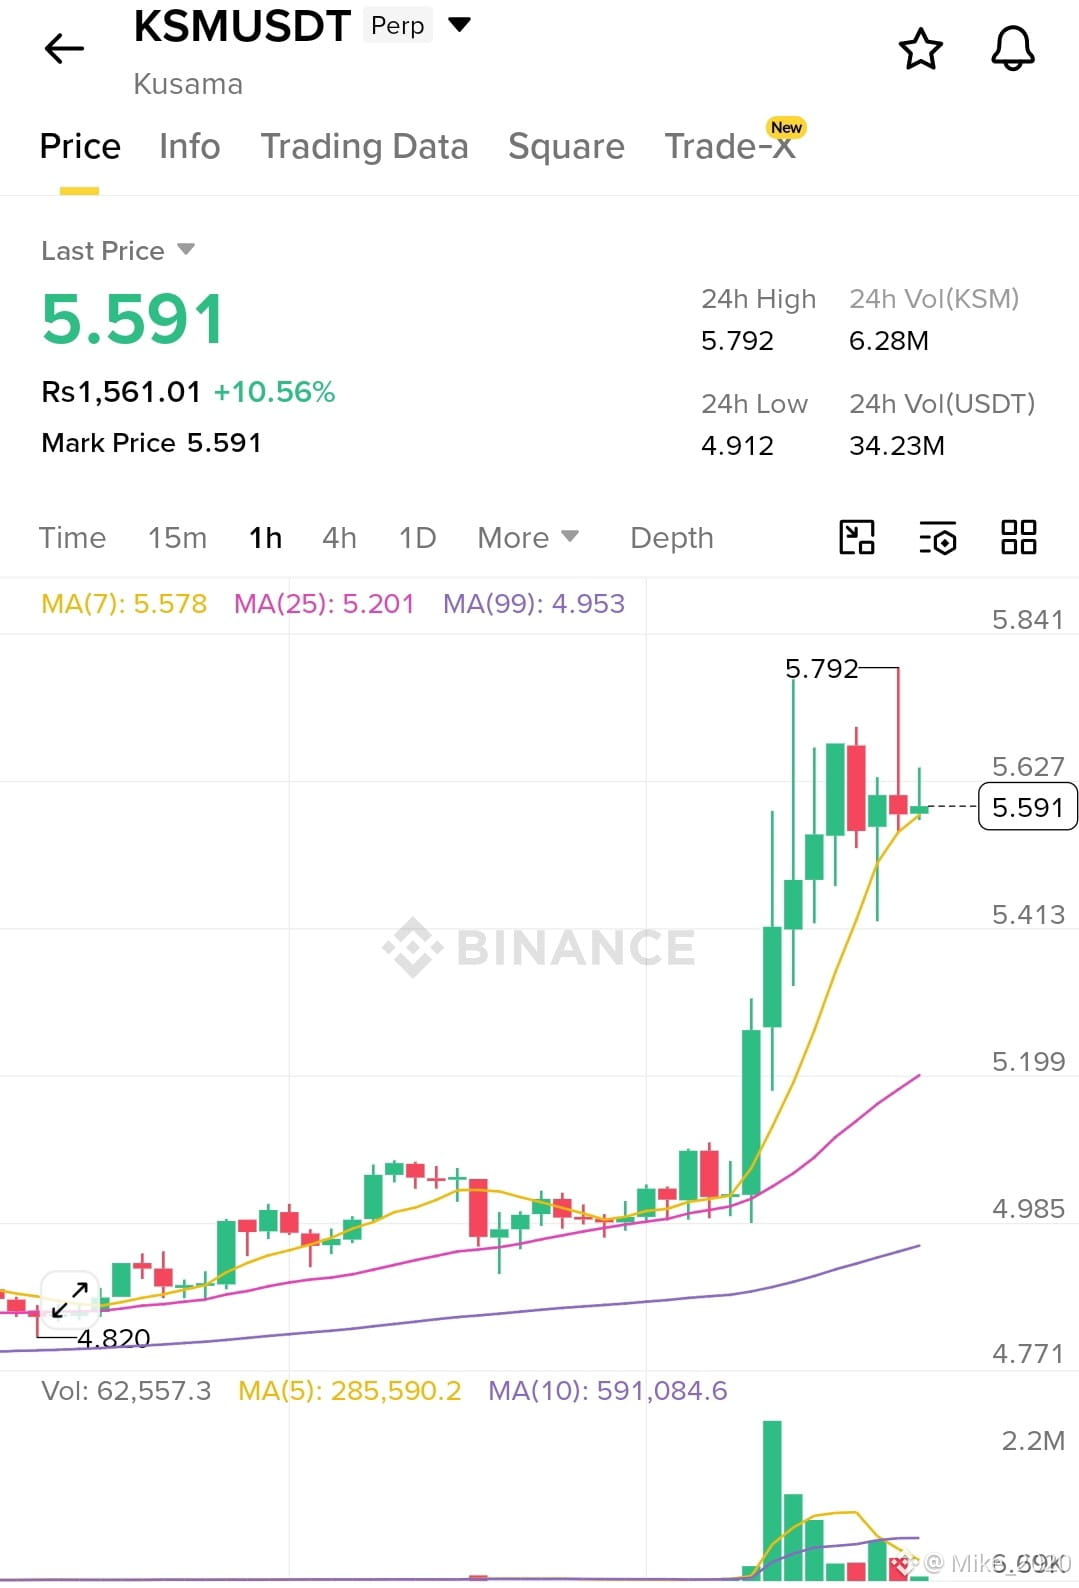The width and height of the screenshot is (1079, 1588).
Task: Click the volume MA(10): 591,084.6 label
Action: pos(608,1391)
